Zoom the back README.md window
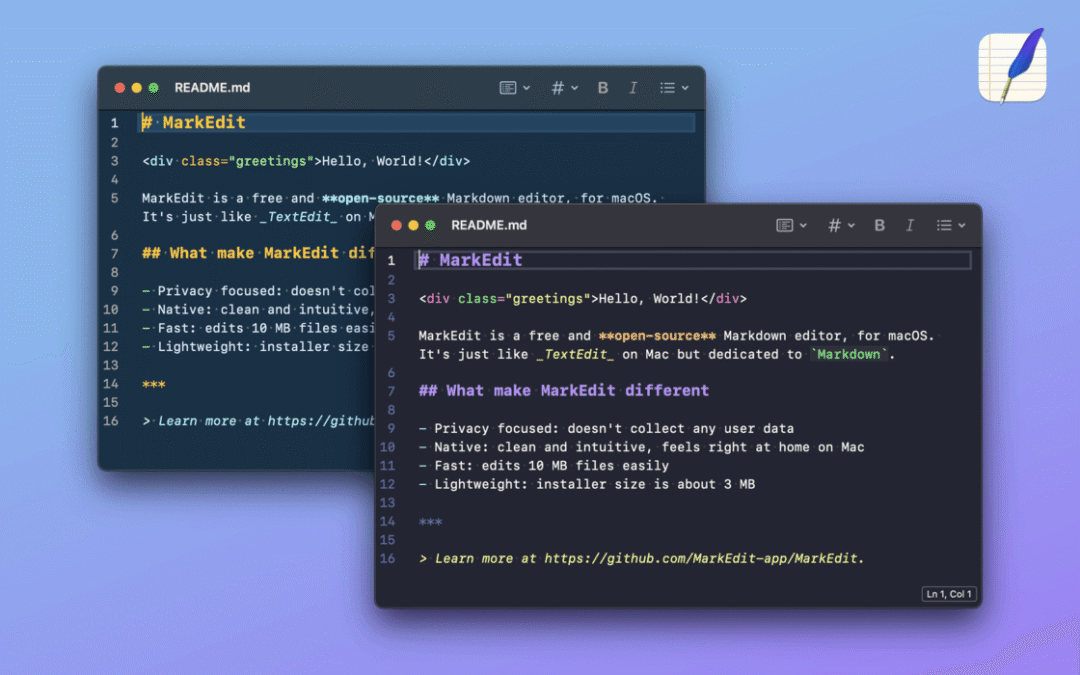The width and height of the screenshot is (1080, 675). point(154,87)
